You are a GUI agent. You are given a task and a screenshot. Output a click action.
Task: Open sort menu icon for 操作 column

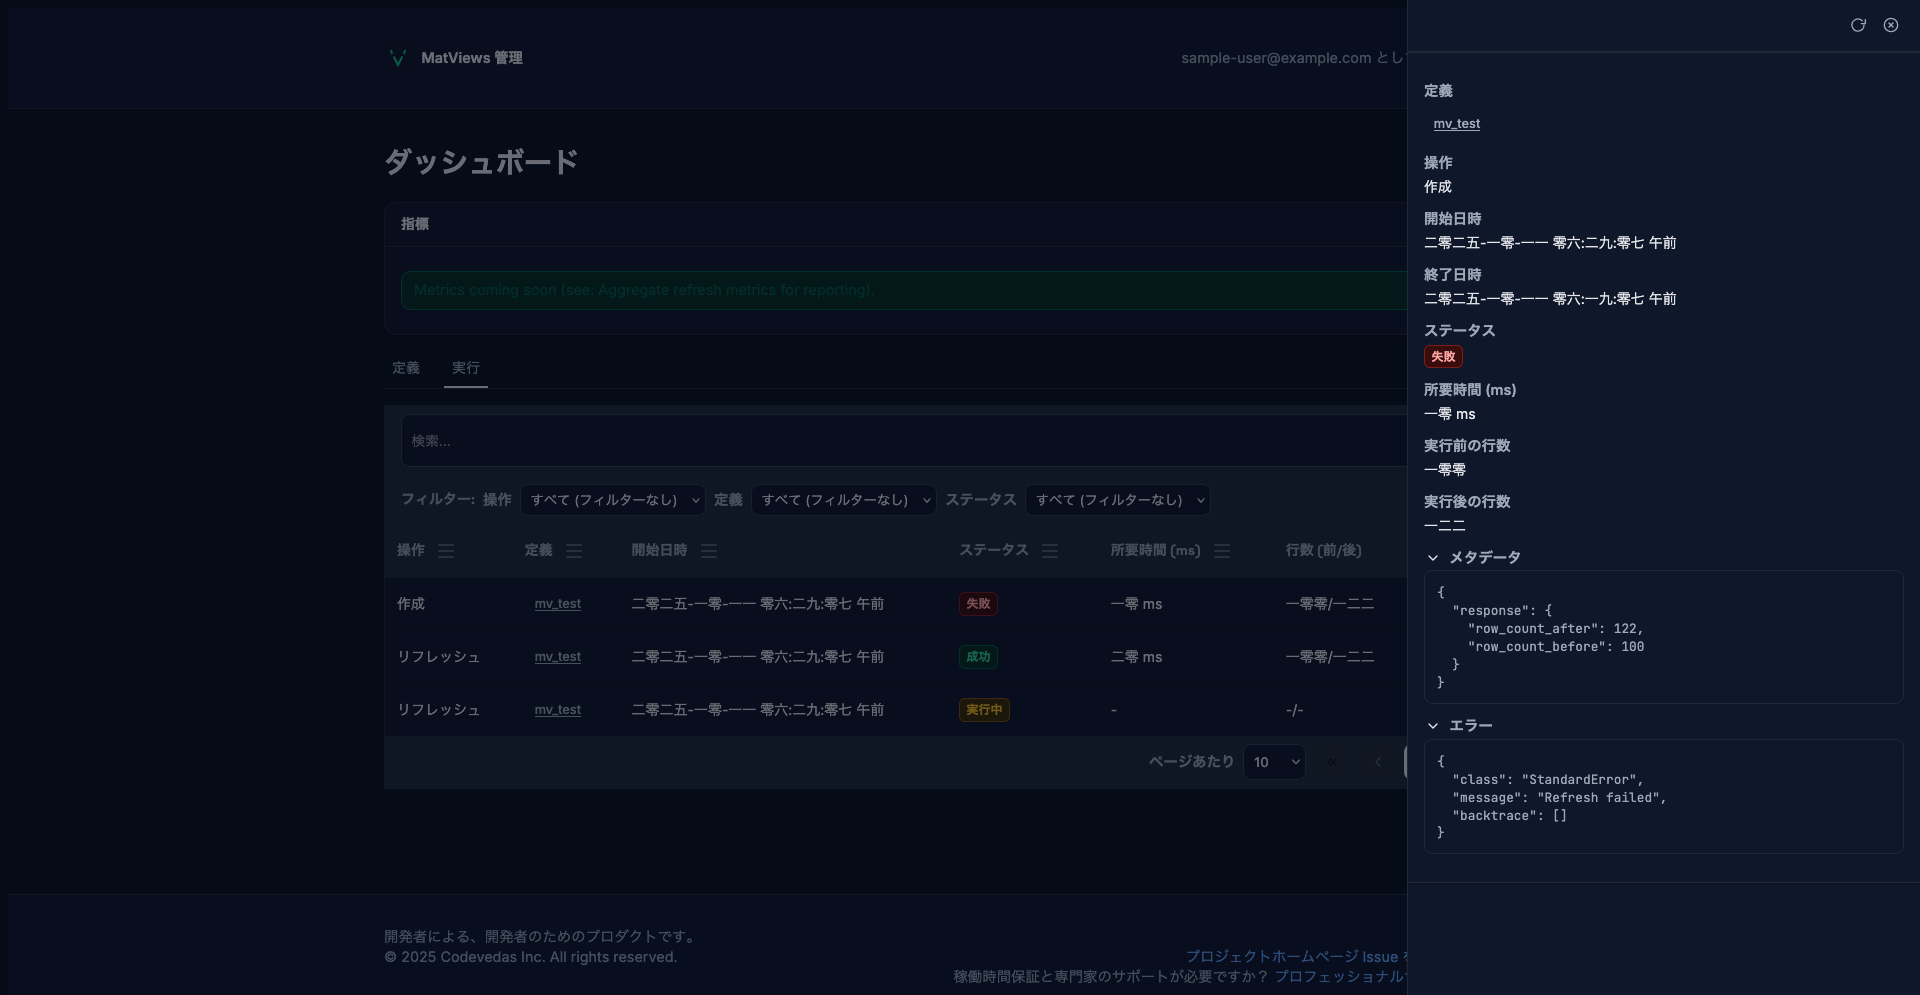[446, 551]
